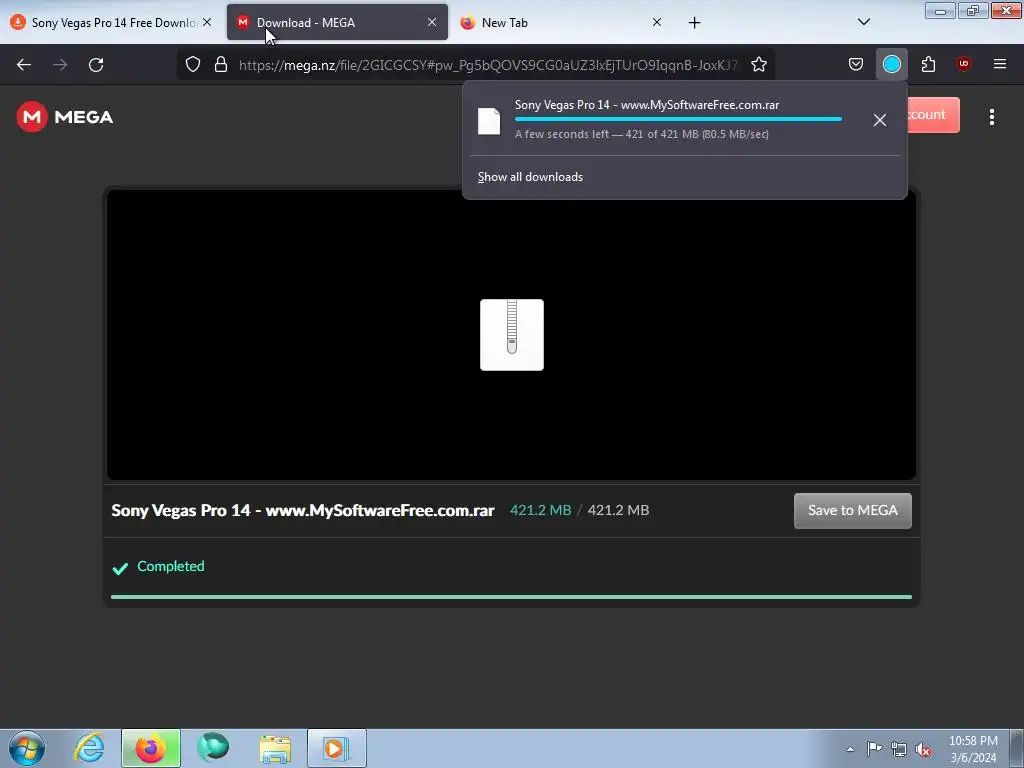Click the Completed status text
Viewport: 1024px width, 768px height.
[170, 566]
